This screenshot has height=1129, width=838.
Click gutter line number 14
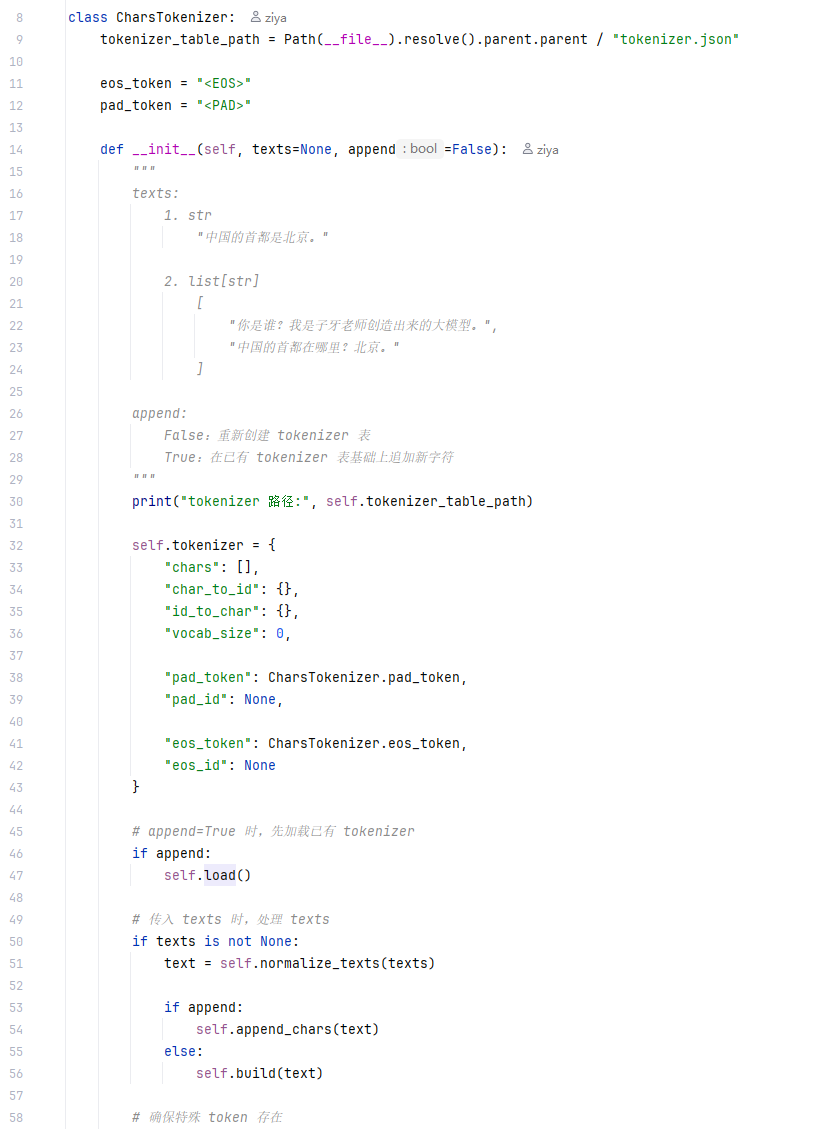(16, 150)
